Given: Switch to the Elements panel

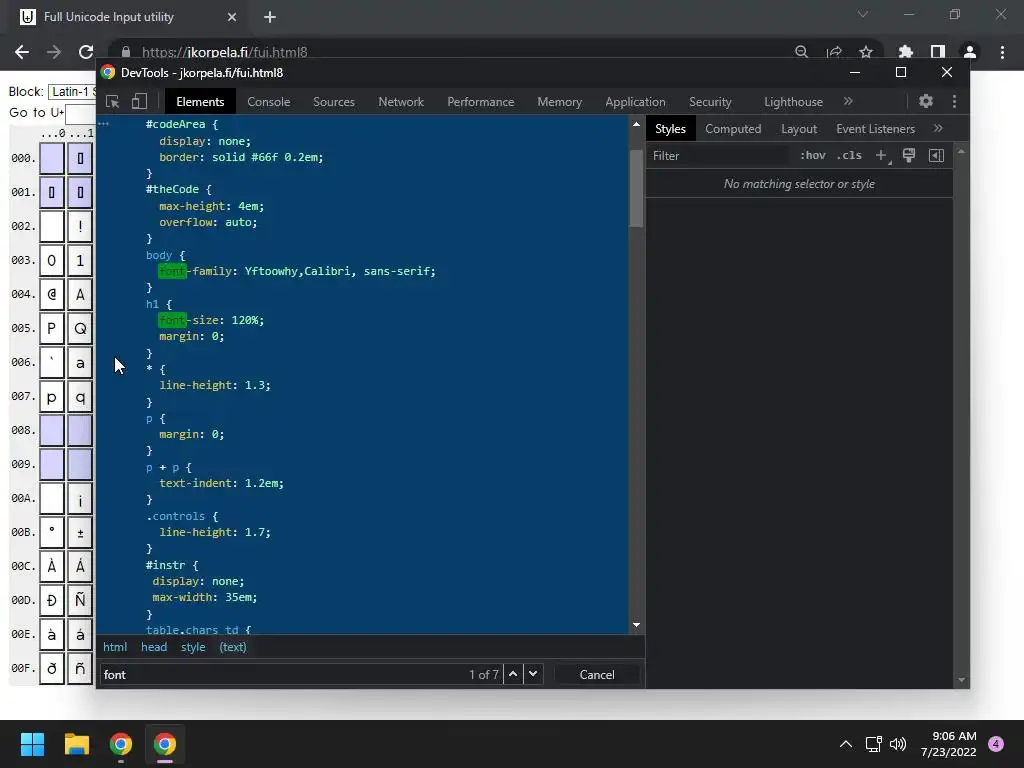Looking at the screenshot, I should (200, 102).
